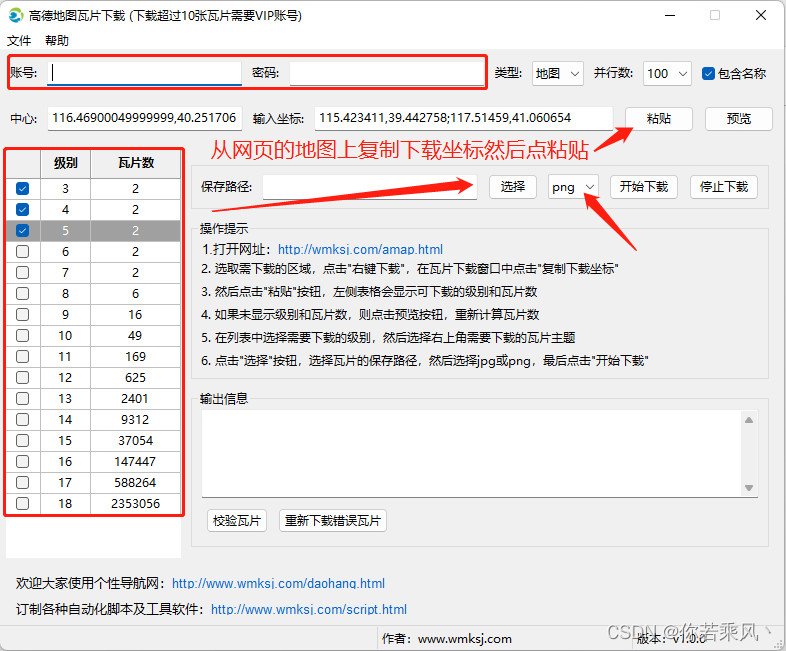Check the level 16 checkbox
The height and width of the screenshot is (651, 786).
pos(23,462)
